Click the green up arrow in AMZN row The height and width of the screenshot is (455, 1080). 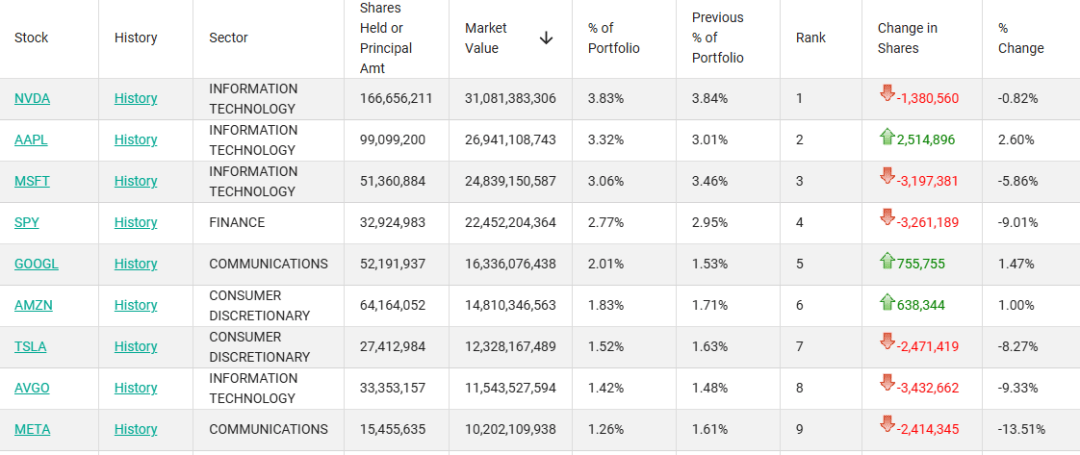point(886,302)
